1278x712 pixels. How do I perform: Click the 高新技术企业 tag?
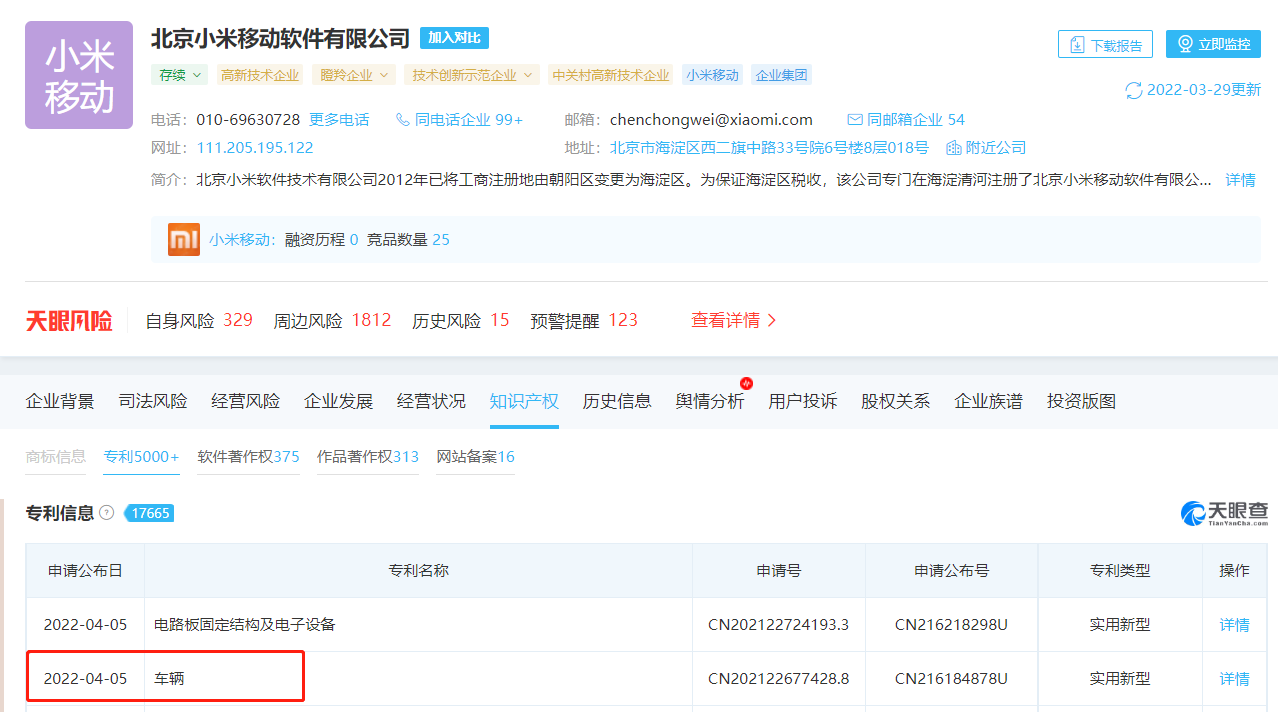click(260, 75)
